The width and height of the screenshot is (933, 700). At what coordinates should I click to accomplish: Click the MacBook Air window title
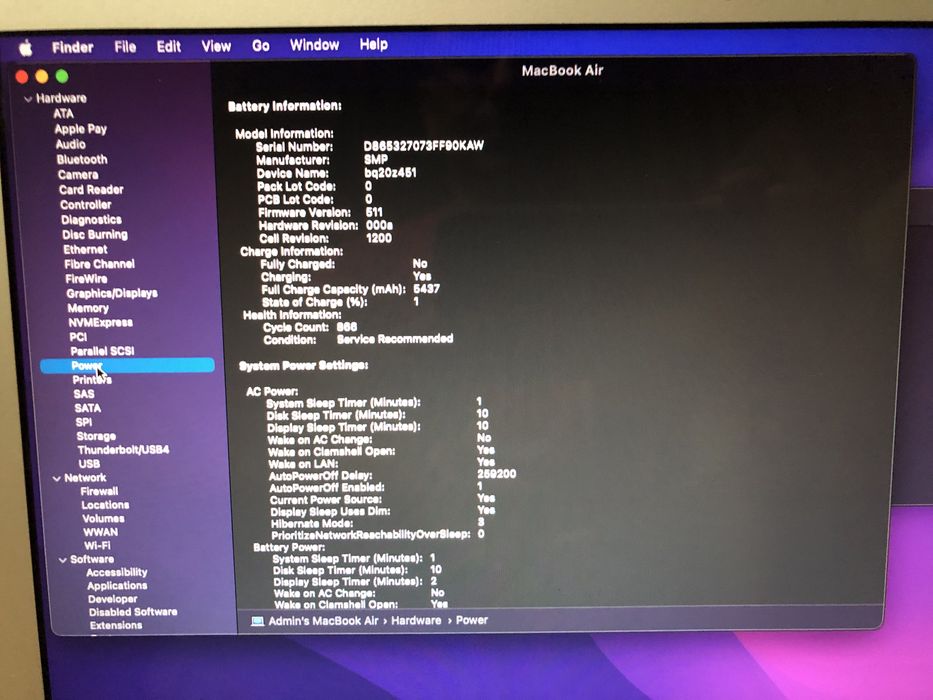tap(562, 71)
